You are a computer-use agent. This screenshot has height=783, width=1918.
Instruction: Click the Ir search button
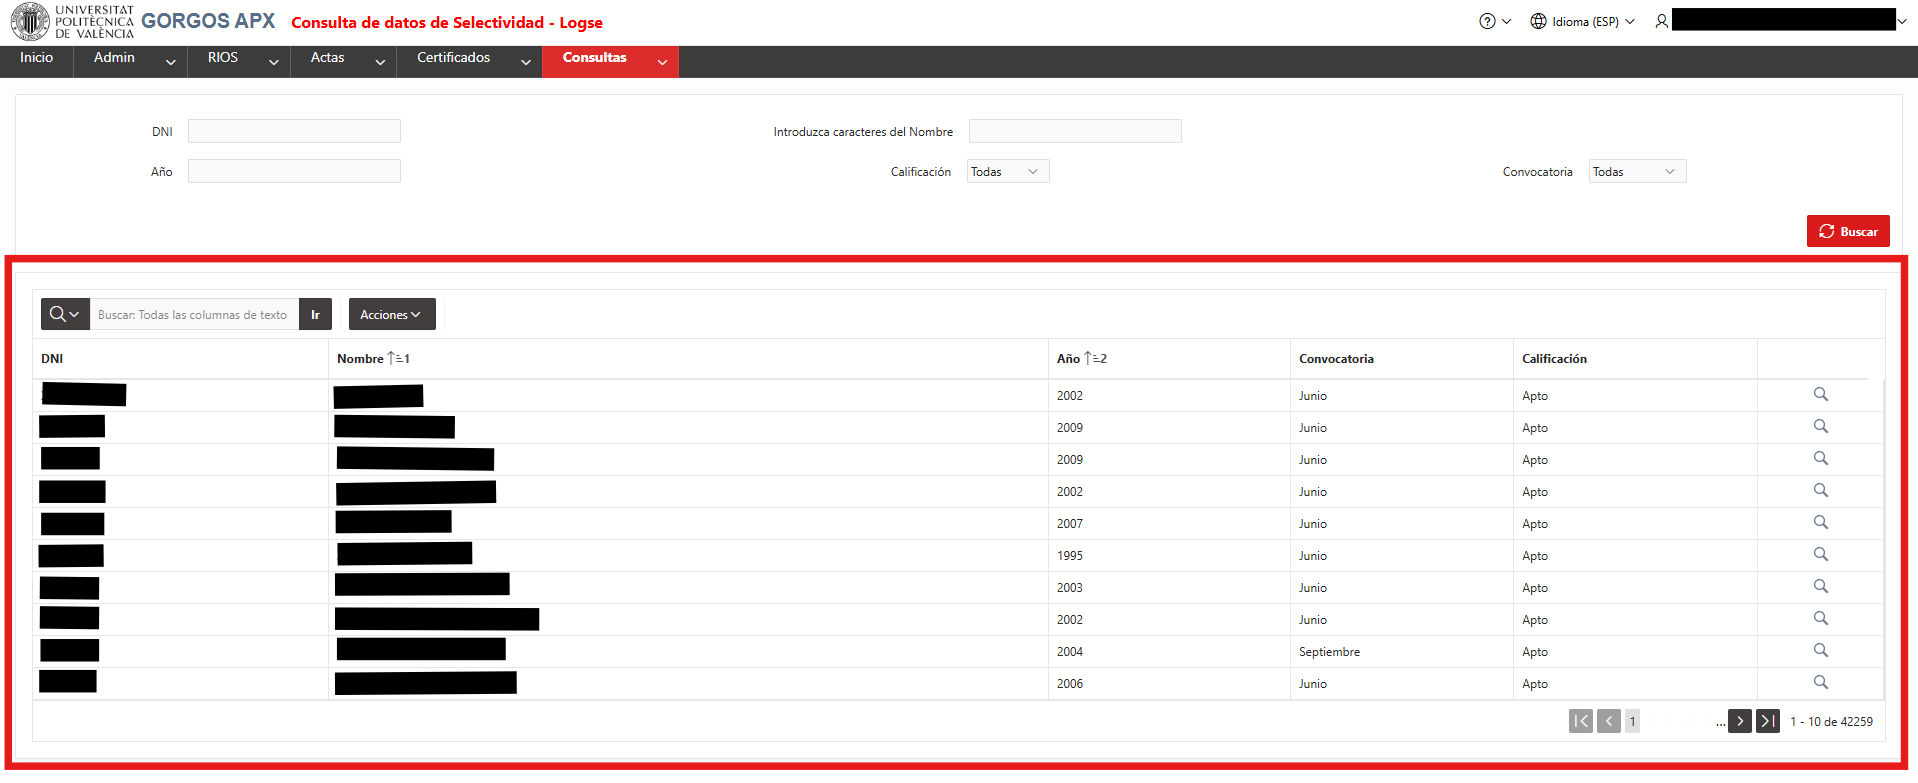(315, 314)
